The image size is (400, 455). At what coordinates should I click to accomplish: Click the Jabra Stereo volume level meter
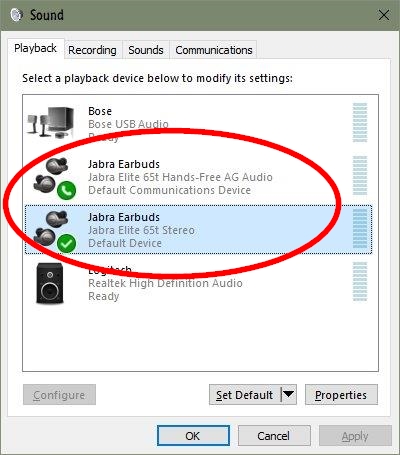(360, 229)
